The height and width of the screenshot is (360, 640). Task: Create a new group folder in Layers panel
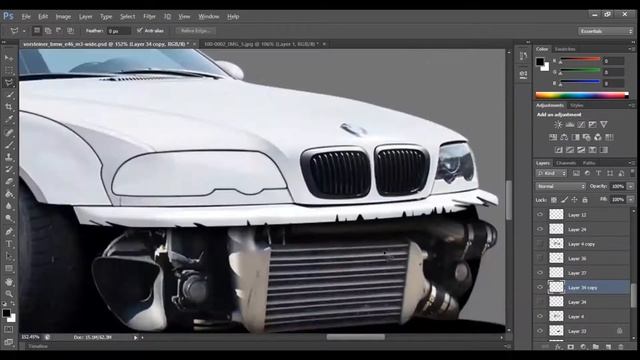pyautogui.click(x=596, y=347)
